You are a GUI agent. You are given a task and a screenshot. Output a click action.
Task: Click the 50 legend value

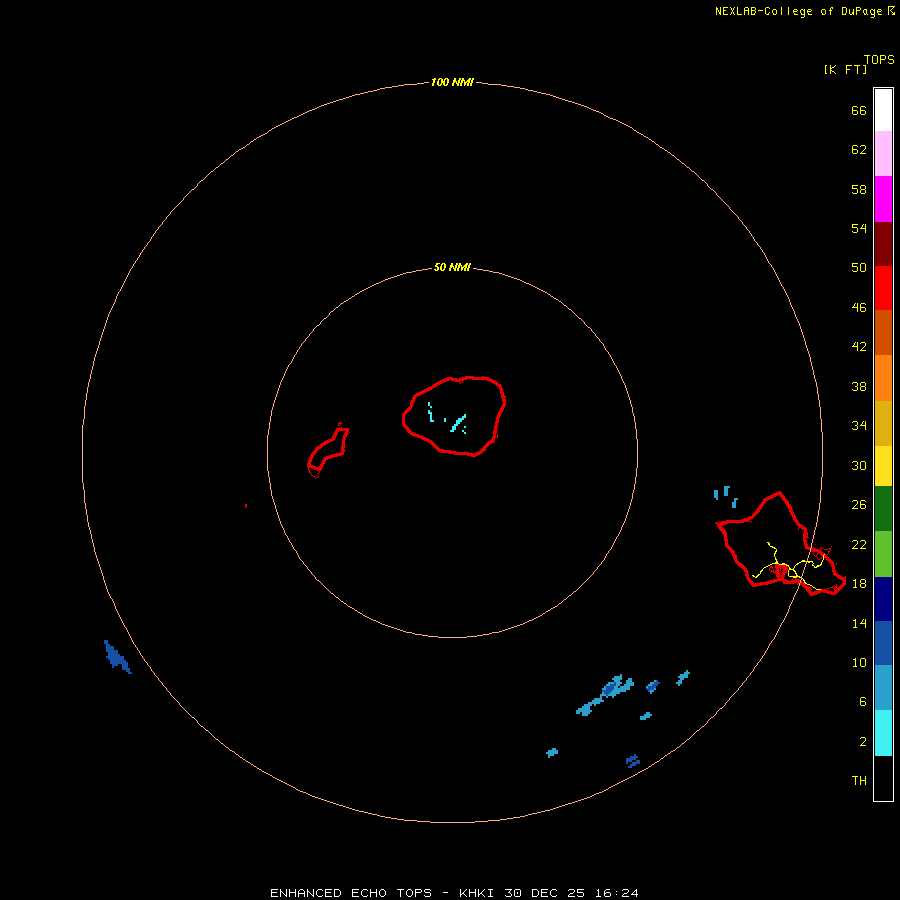tap(859, 268)
